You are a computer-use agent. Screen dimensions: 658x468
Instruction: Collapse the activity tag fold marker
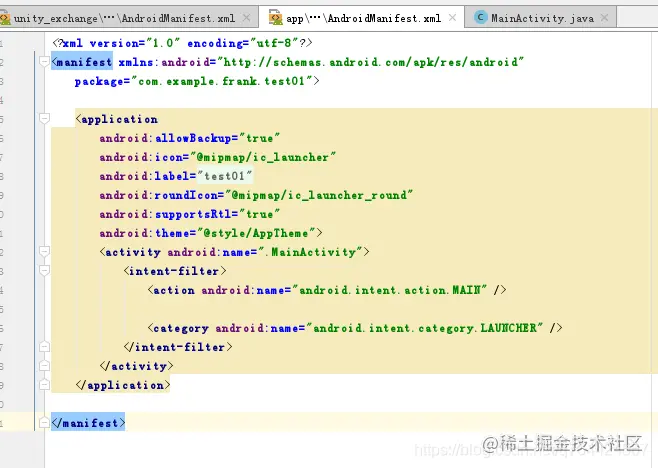[x=44, y=252]
